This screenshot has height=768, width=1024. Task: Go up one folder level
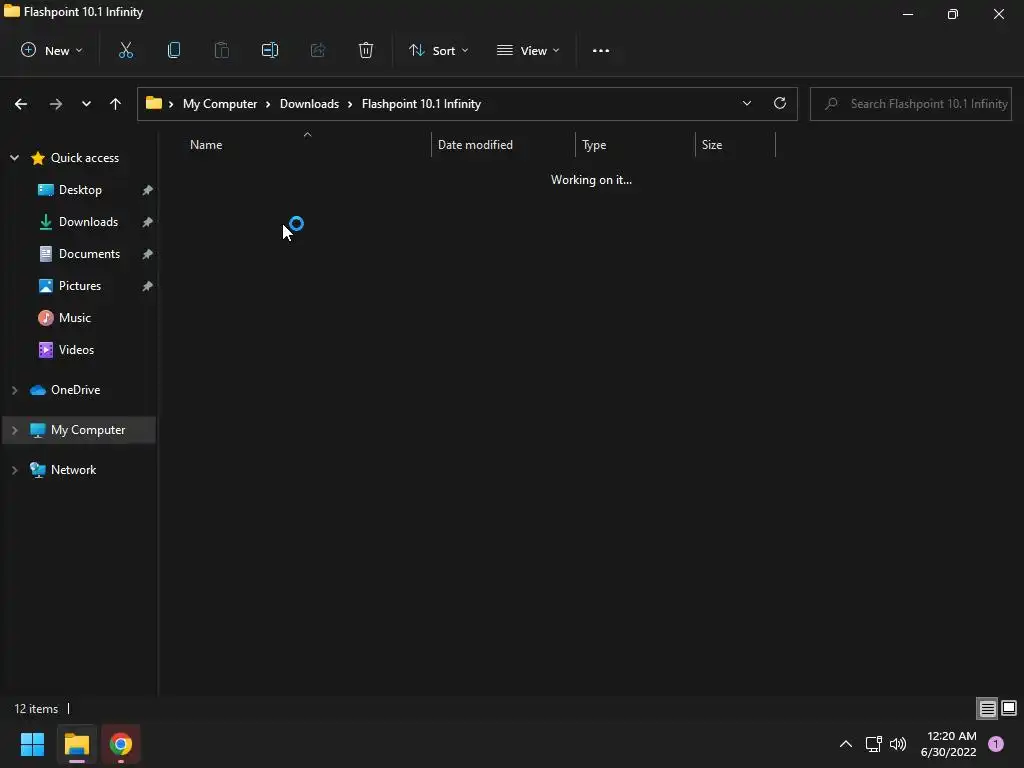click(x=116, y=104)
